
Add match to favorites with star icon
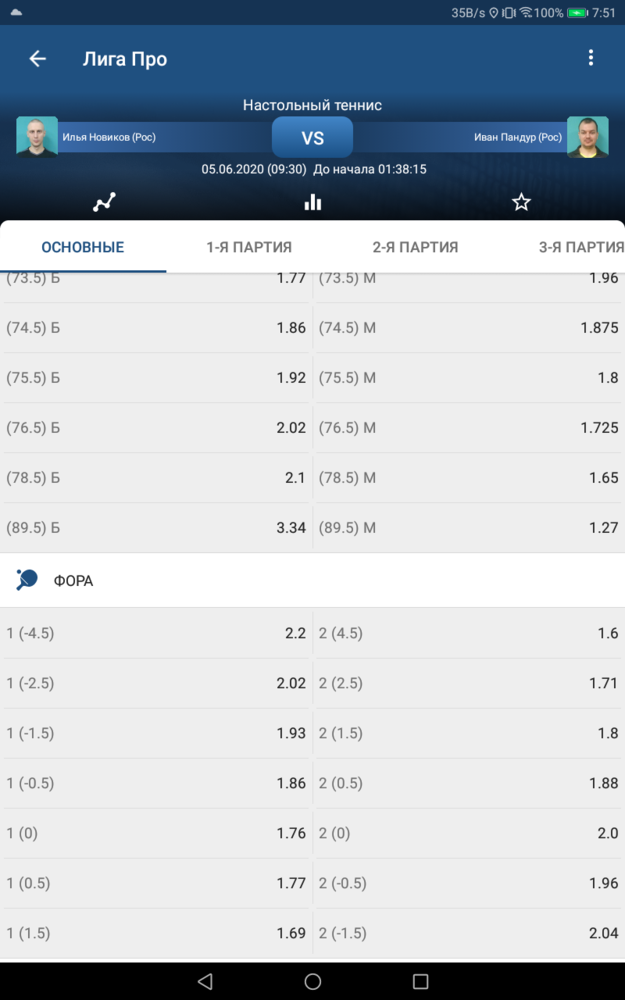pos(521,202)
